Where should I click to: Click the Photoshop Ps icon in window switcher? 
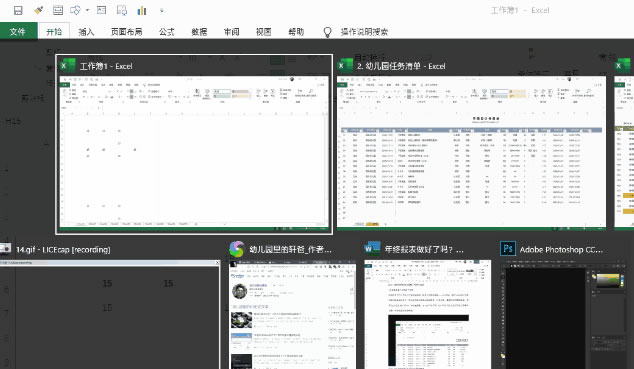(508, 249)
